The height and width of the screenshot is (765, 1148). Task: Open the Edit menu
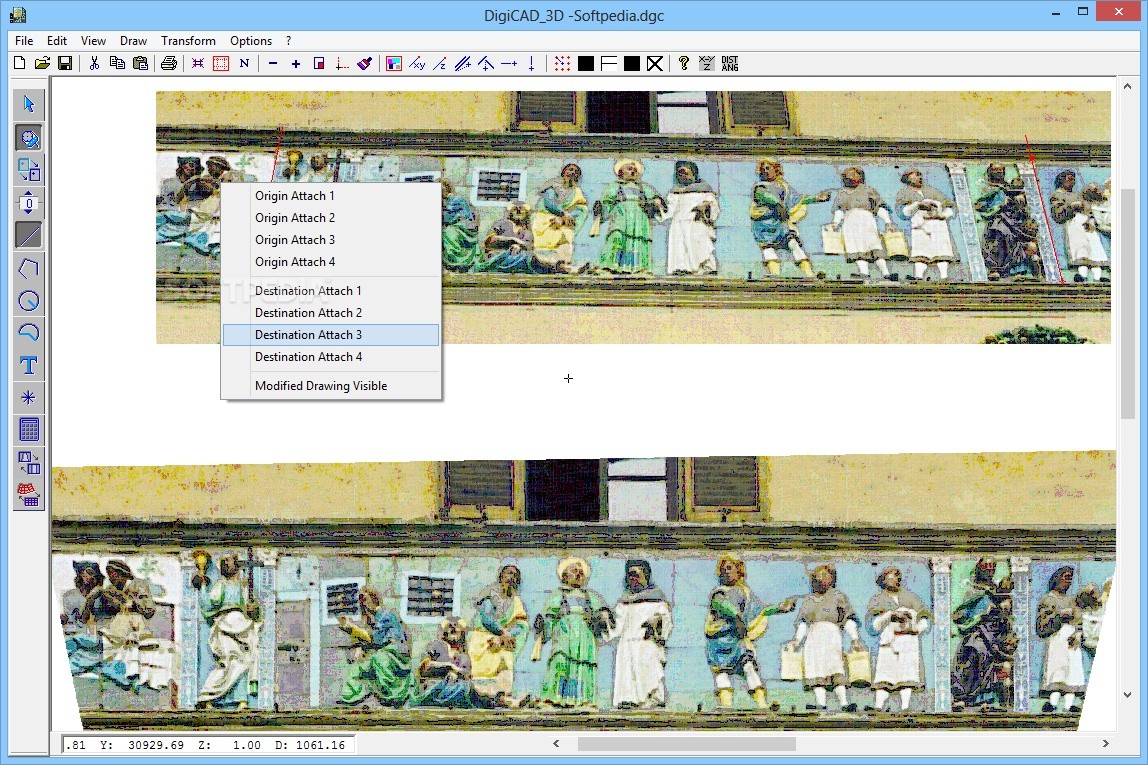[56, 41]
